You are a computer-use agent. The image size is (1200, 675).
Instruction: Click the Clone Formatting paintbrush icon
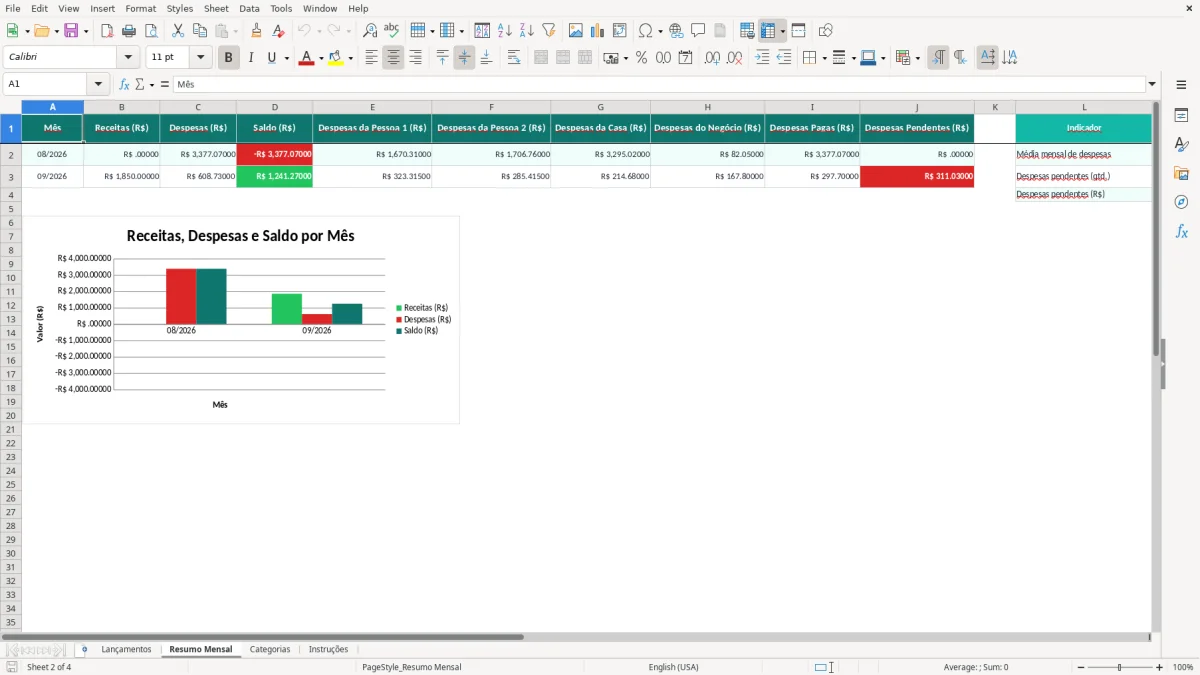256,31
